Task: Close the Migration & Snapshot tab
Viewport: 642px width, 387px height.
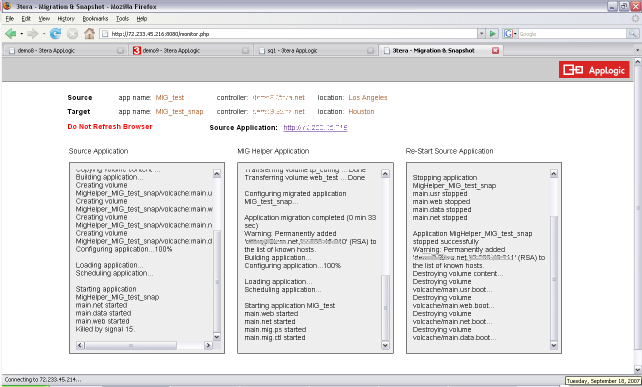Action: coord(495,50)
